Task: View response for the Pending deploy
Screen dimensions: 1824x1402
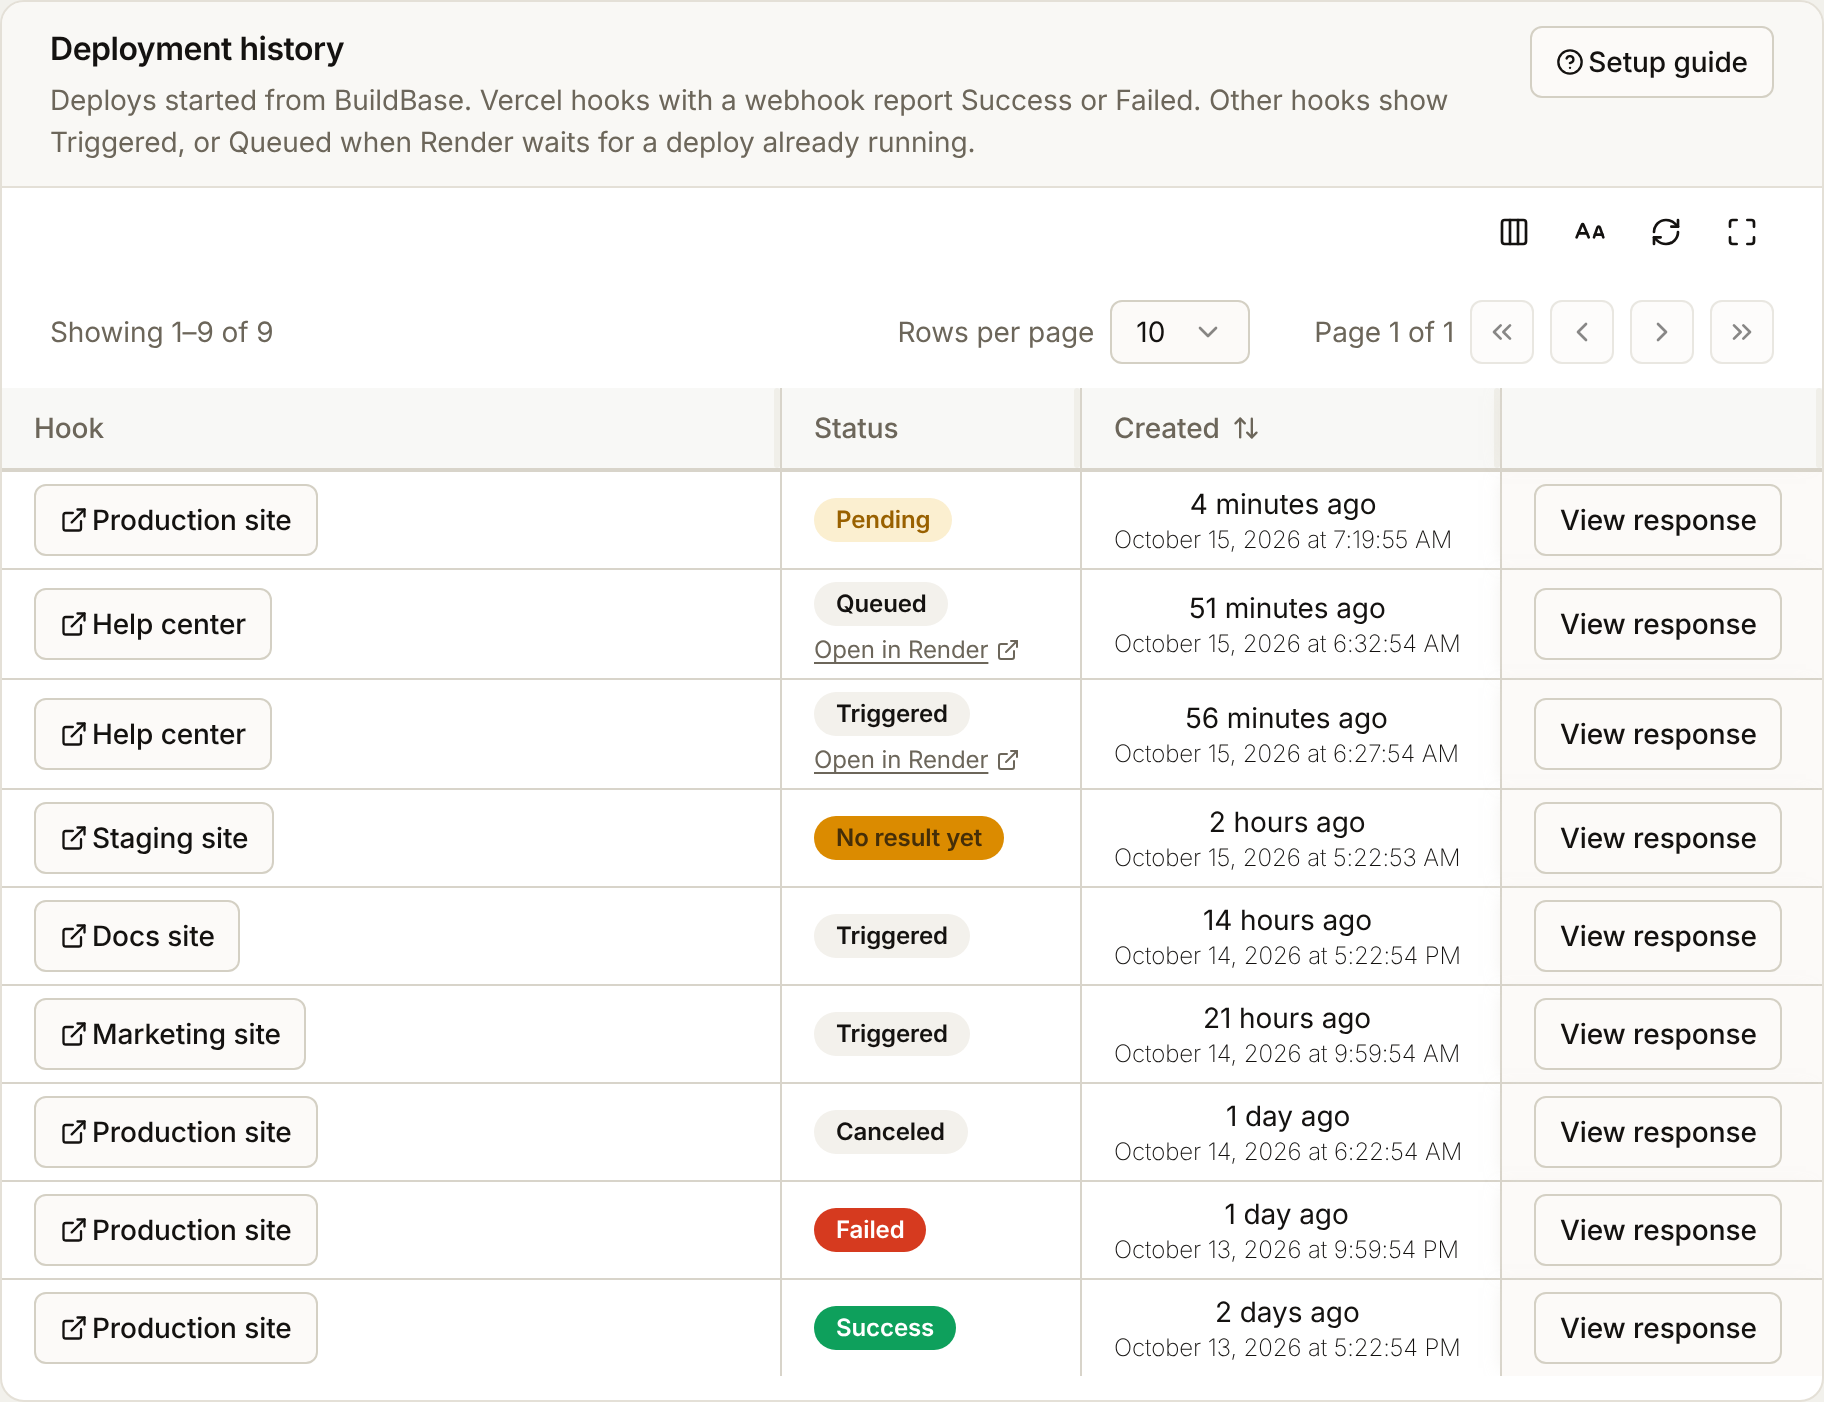Action: (1658, 520)
